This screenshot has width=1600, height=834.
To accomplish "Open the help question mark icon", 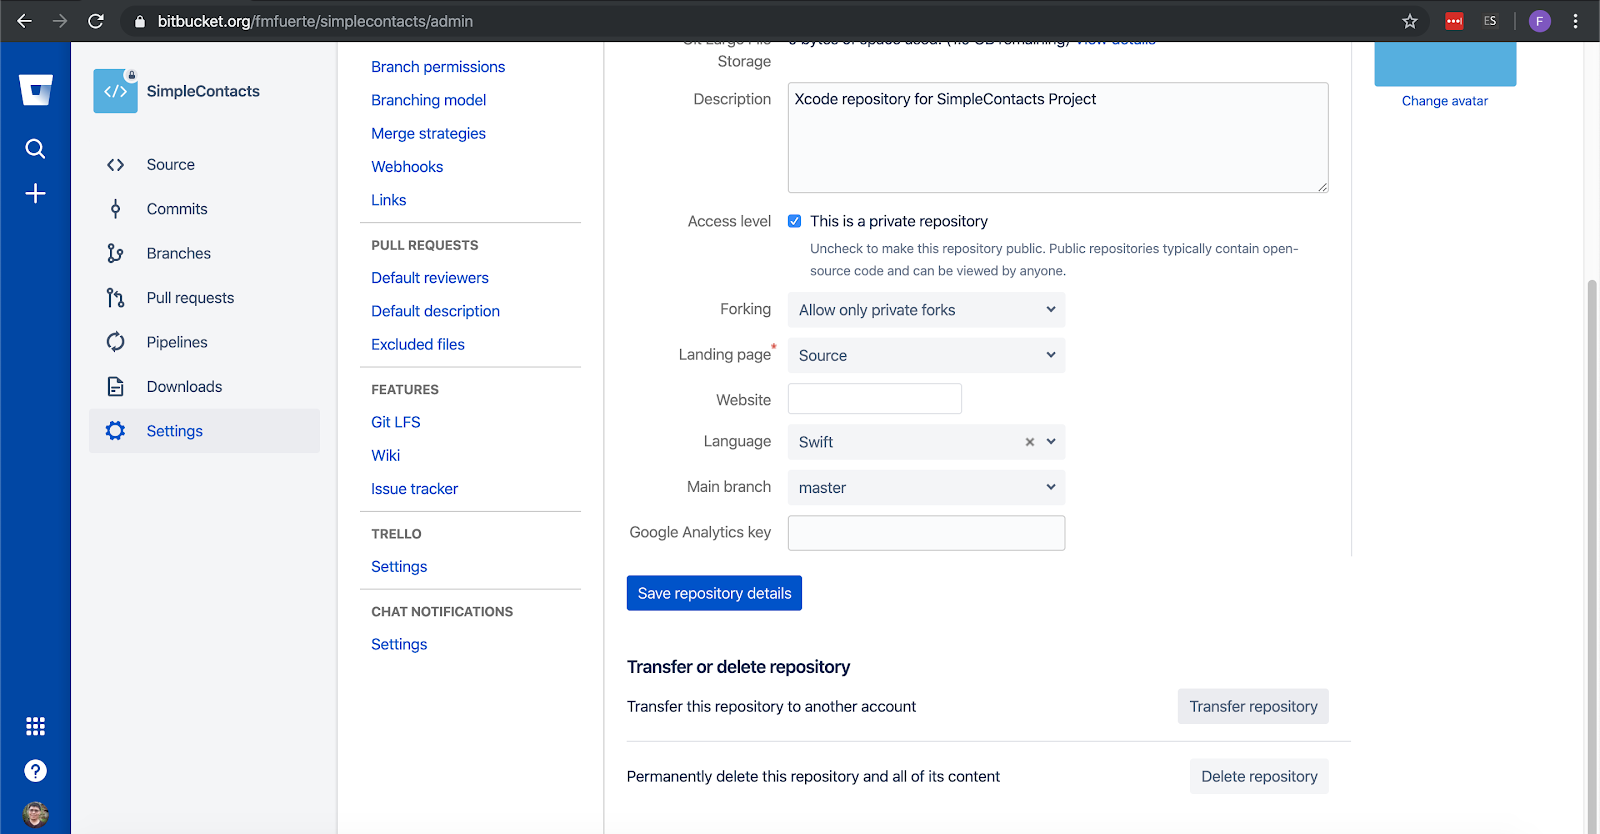I will pos(36,771).
